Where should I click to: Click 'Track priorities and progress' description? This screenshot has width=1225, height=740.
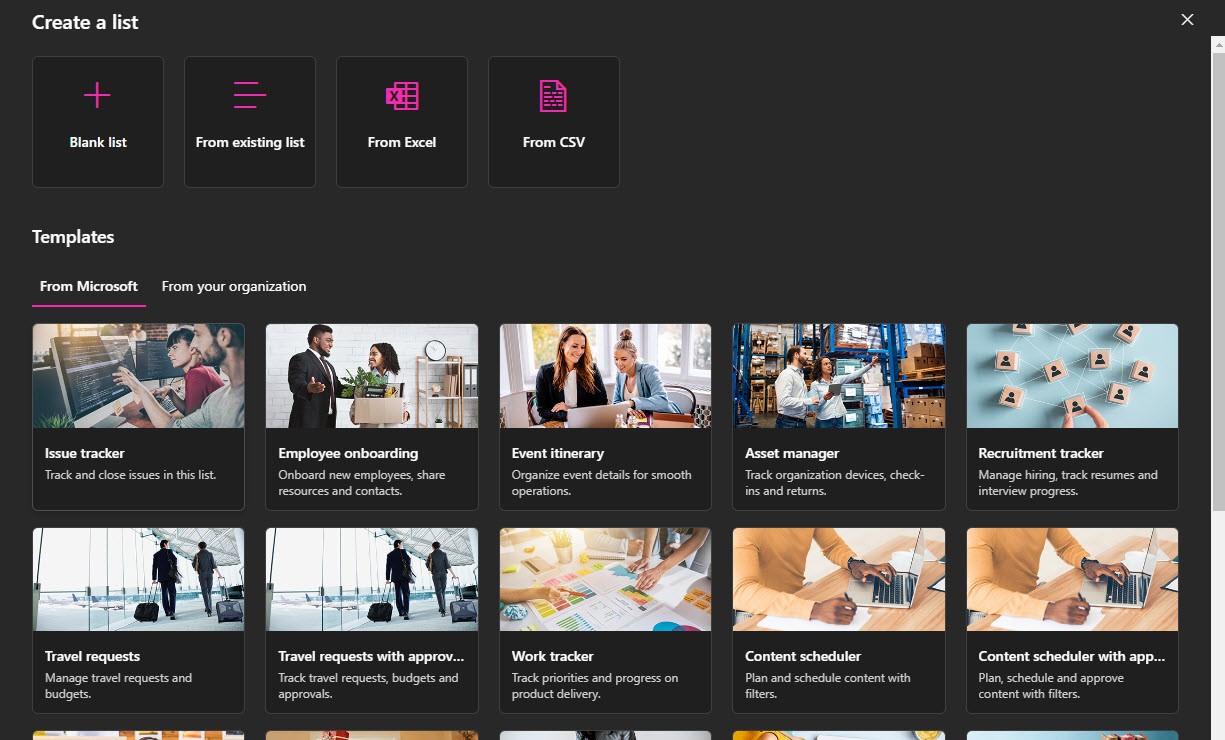coord(595,686)
